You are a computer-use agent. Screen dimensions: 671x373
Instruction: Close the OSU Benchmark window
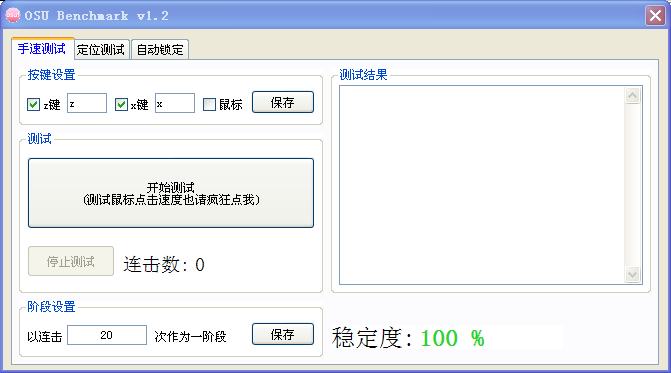(x=655, y=16)
